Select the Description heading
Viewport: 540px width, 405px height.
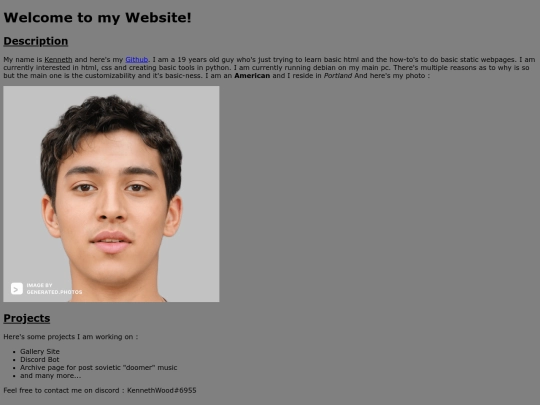[35, 41]
